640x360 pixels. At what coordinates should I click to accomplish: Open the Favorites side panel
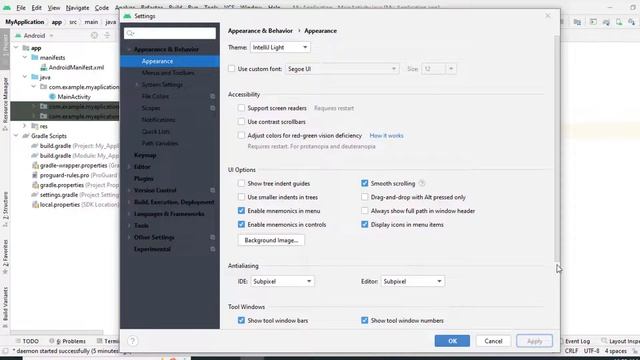(5, 256)
